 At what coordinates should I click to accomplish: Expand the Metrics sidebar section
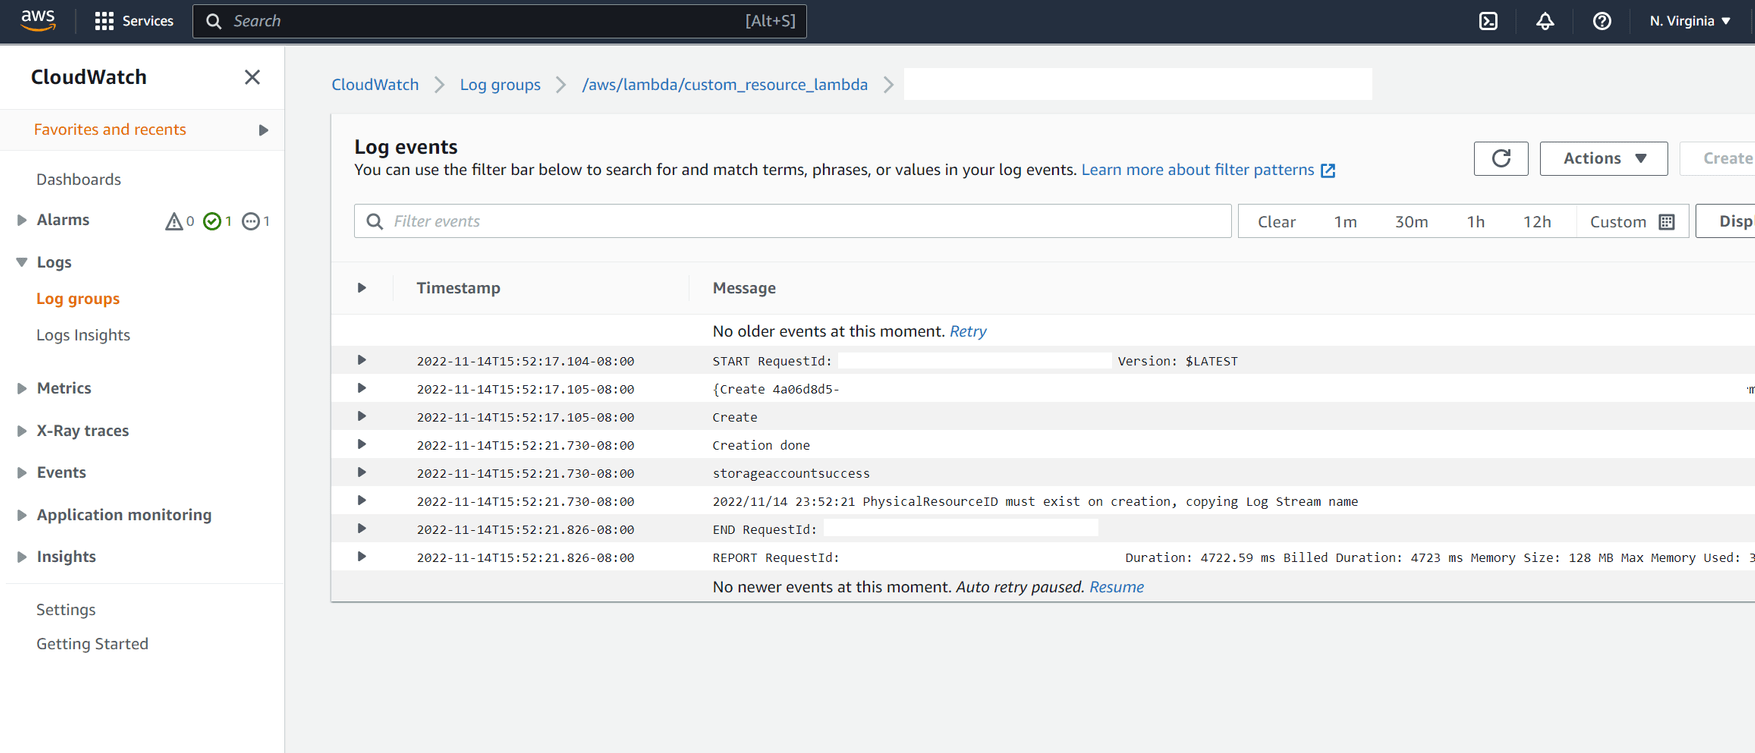coord(22,388)
